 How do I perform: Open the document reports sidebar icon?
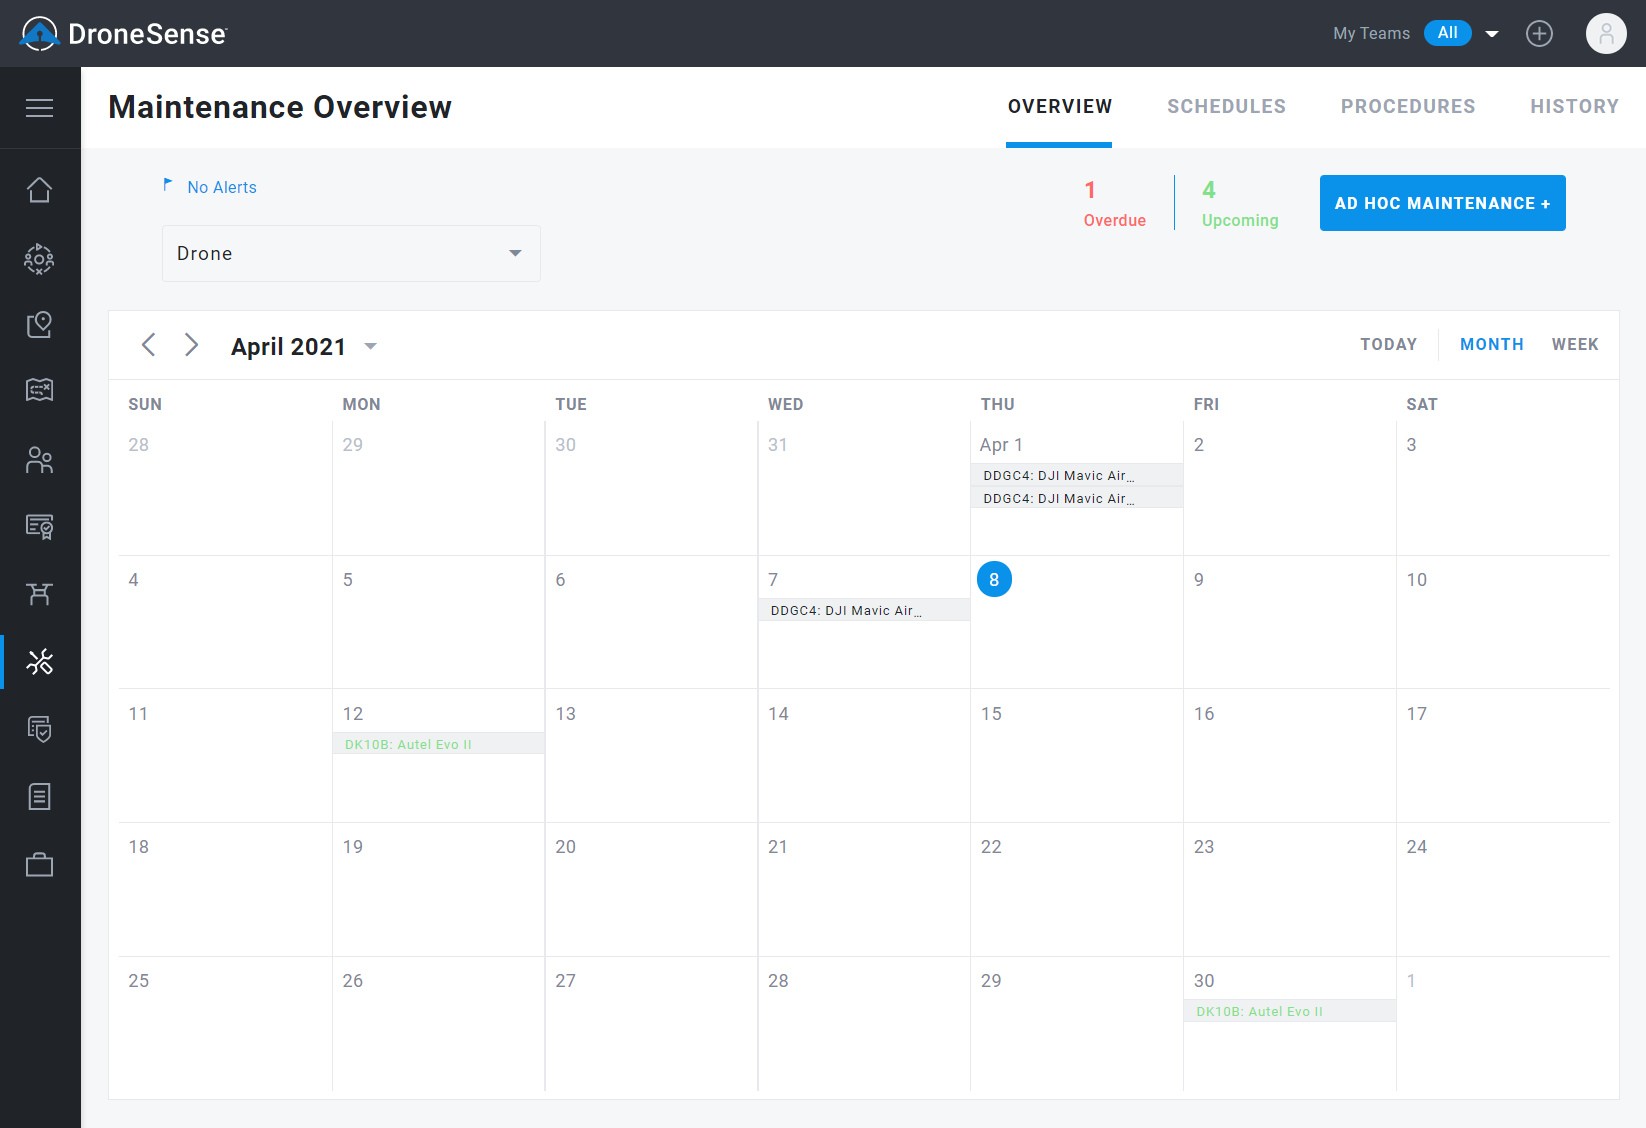tap(39, 797)
